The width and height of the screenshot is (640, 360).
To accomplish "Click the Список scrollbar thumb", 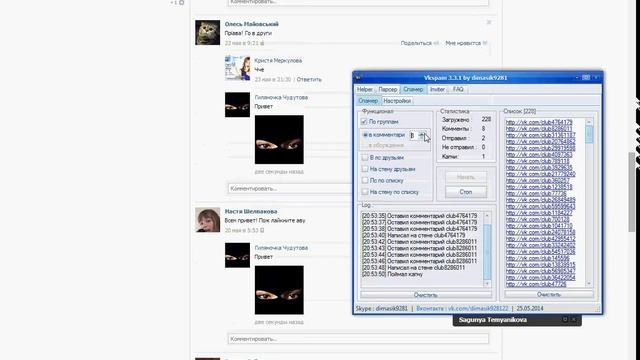I will (x=589, y=135).
